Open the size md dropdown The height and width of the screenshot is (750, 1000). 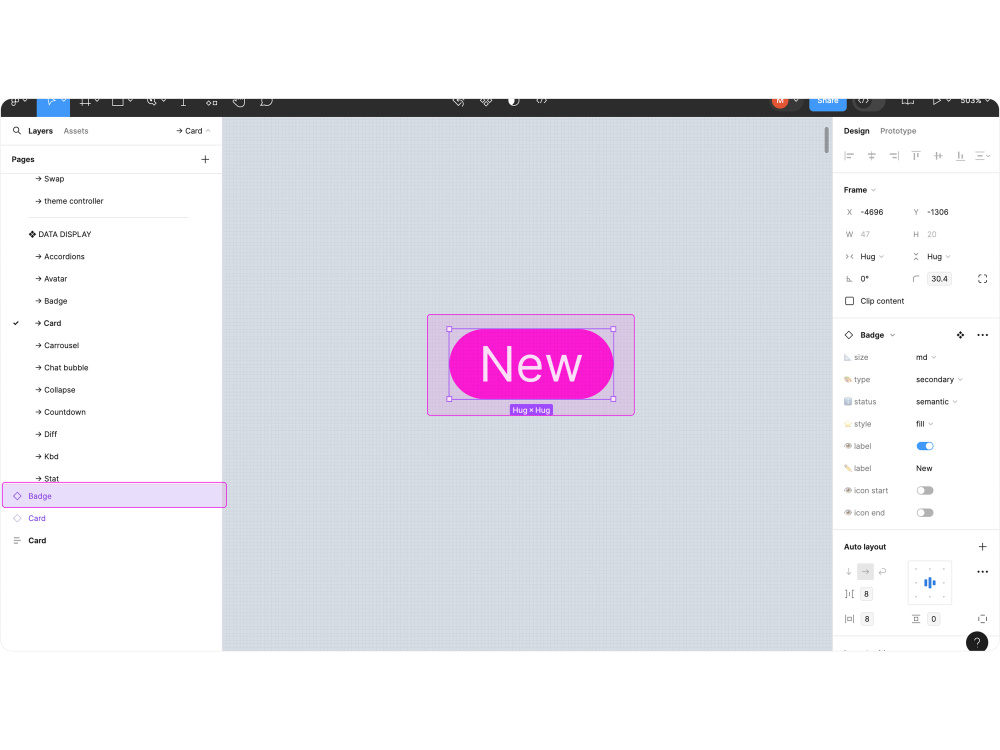[926, 357]
